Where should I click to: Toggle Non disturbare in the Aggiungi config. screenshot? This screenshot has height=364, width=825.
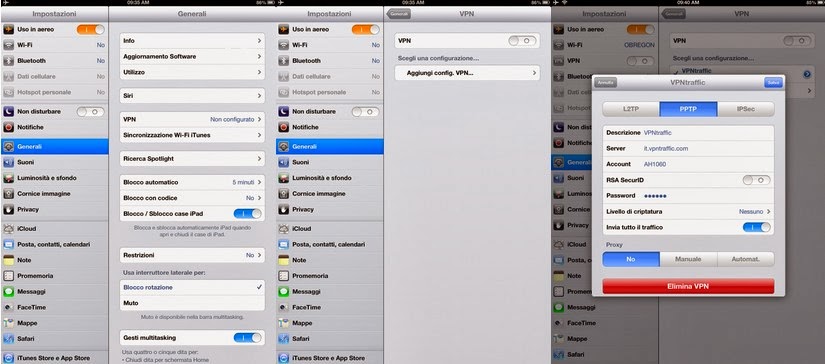point(366,112)
